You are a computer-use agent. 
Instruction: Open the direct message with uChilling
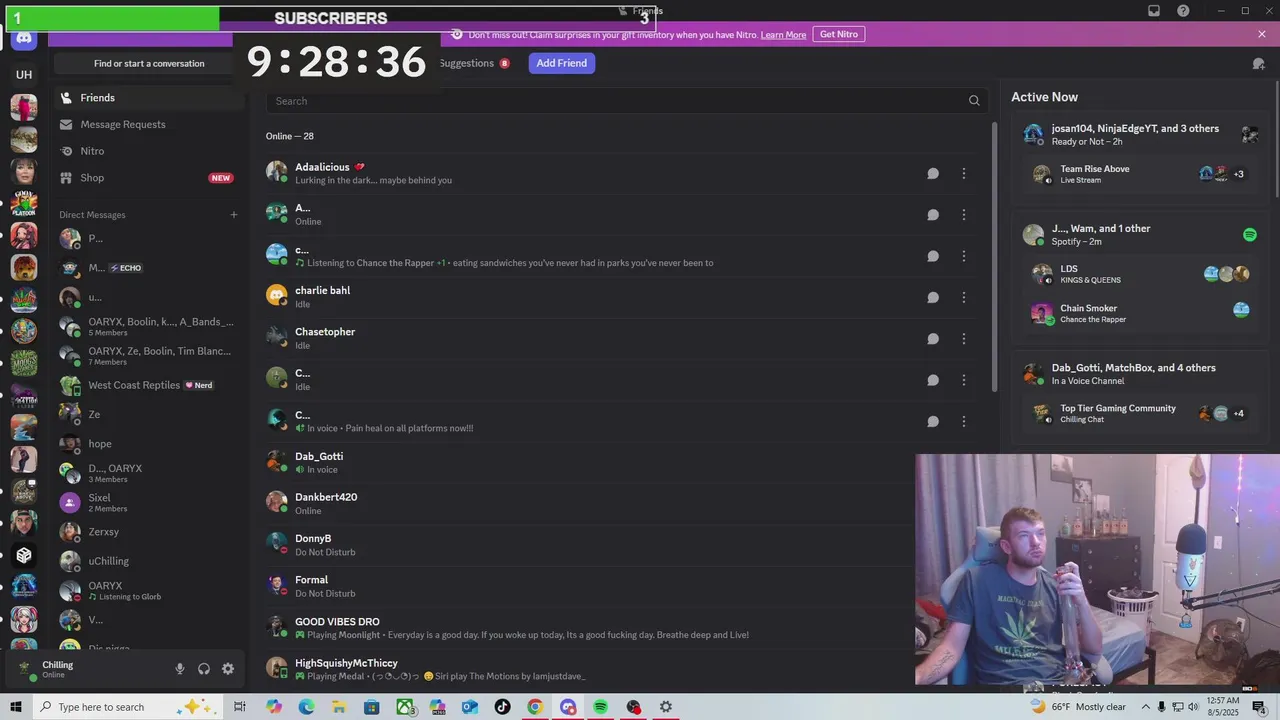pos(149,561)
